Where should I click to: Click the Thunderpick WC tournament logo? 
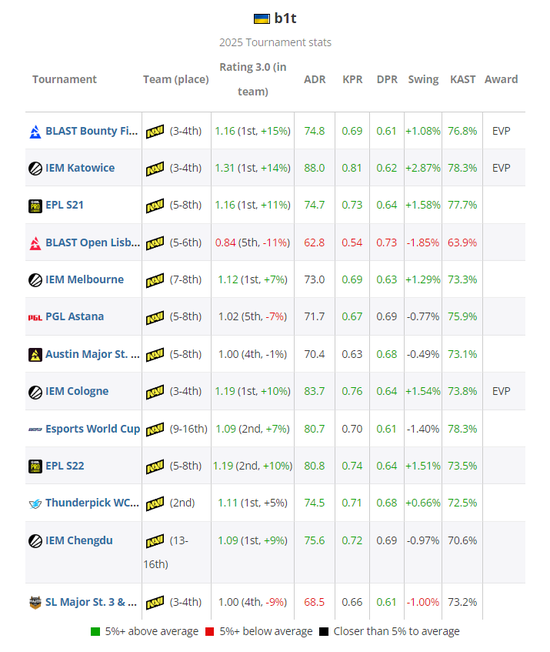[x=35, y=504]
